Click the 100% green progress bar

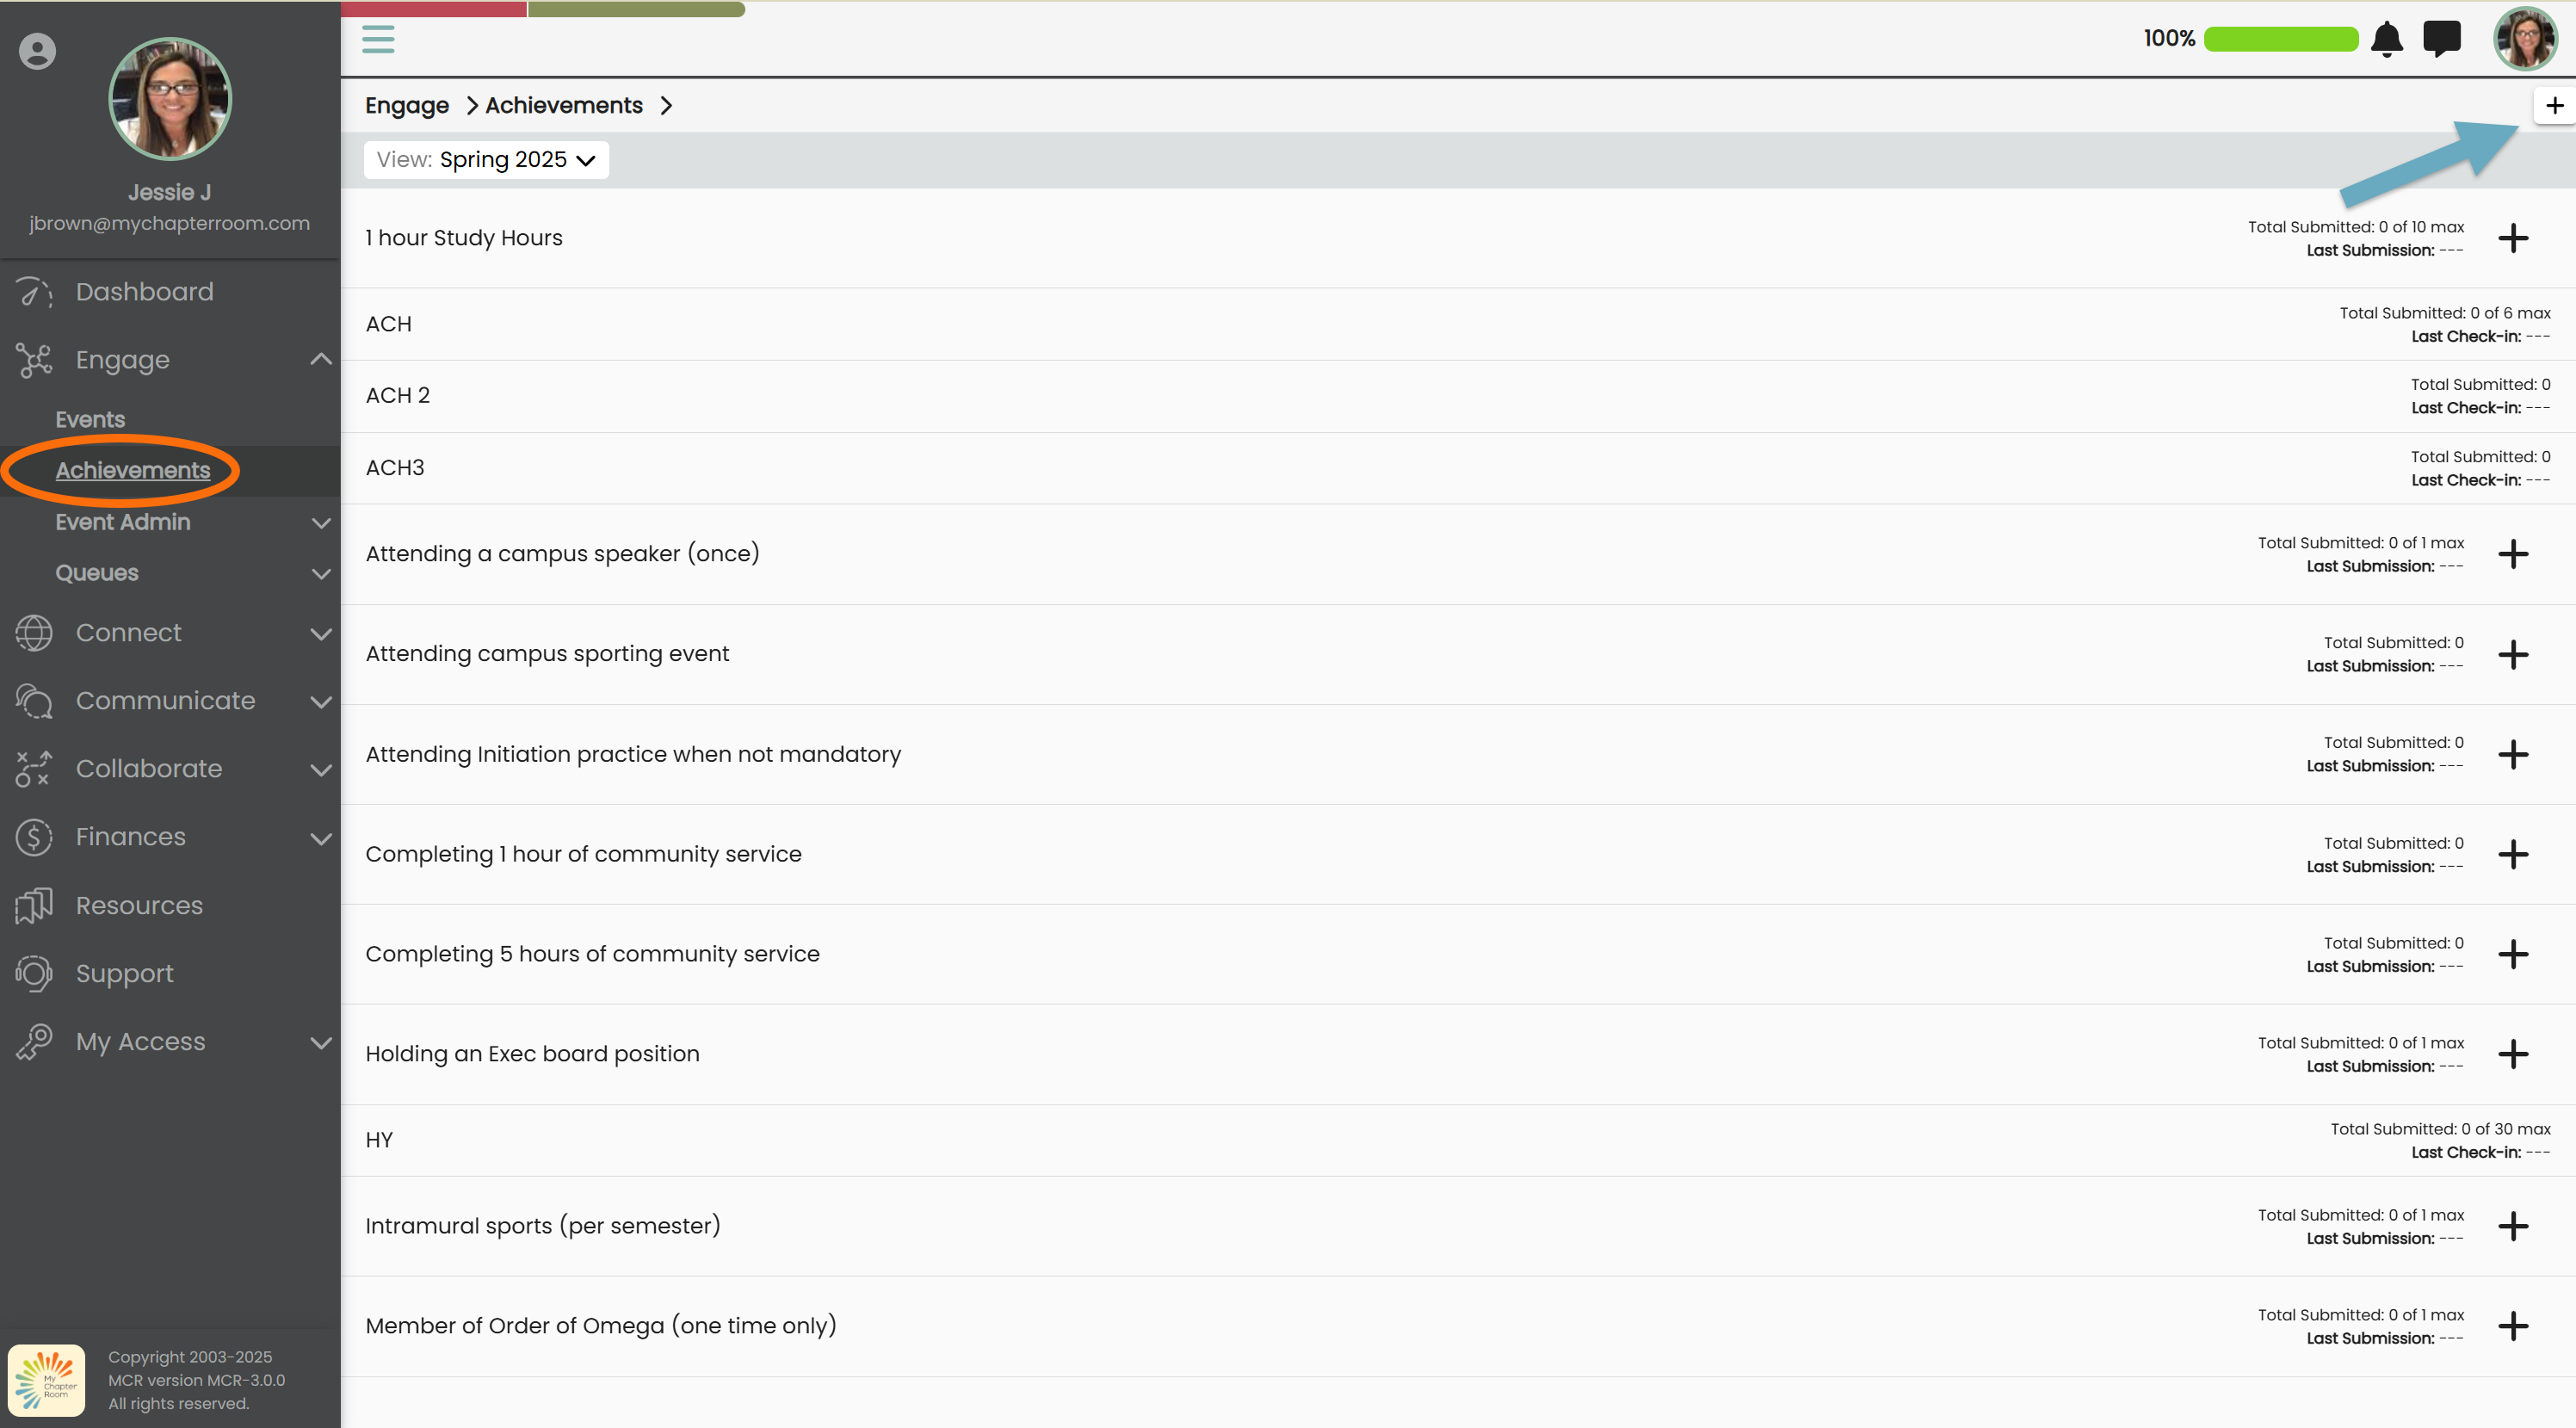click(2281, 39)
